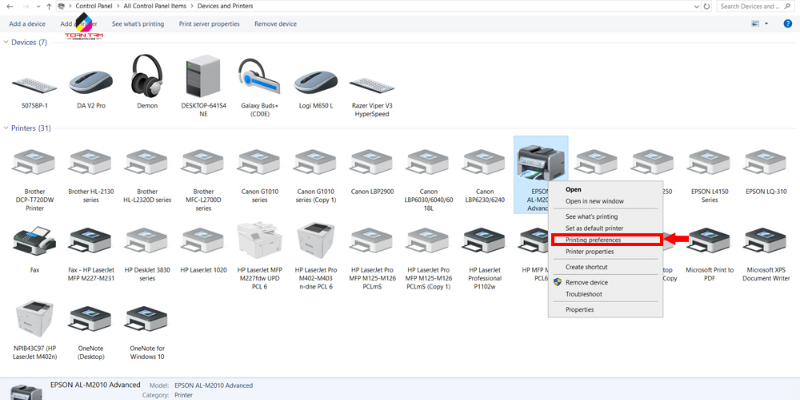Open the Help question mark icon
The image size is (800, 400).
click(x=787, y=23)
